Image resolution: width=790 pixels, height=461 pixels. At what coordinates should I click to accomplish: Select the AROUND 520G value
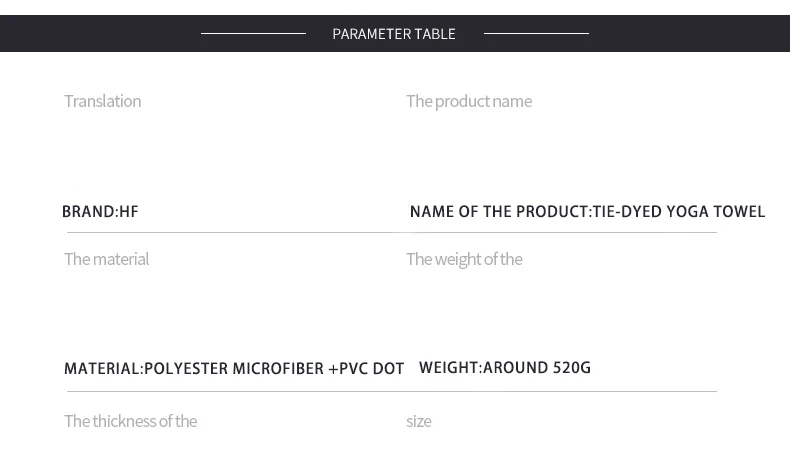point(538,368)
